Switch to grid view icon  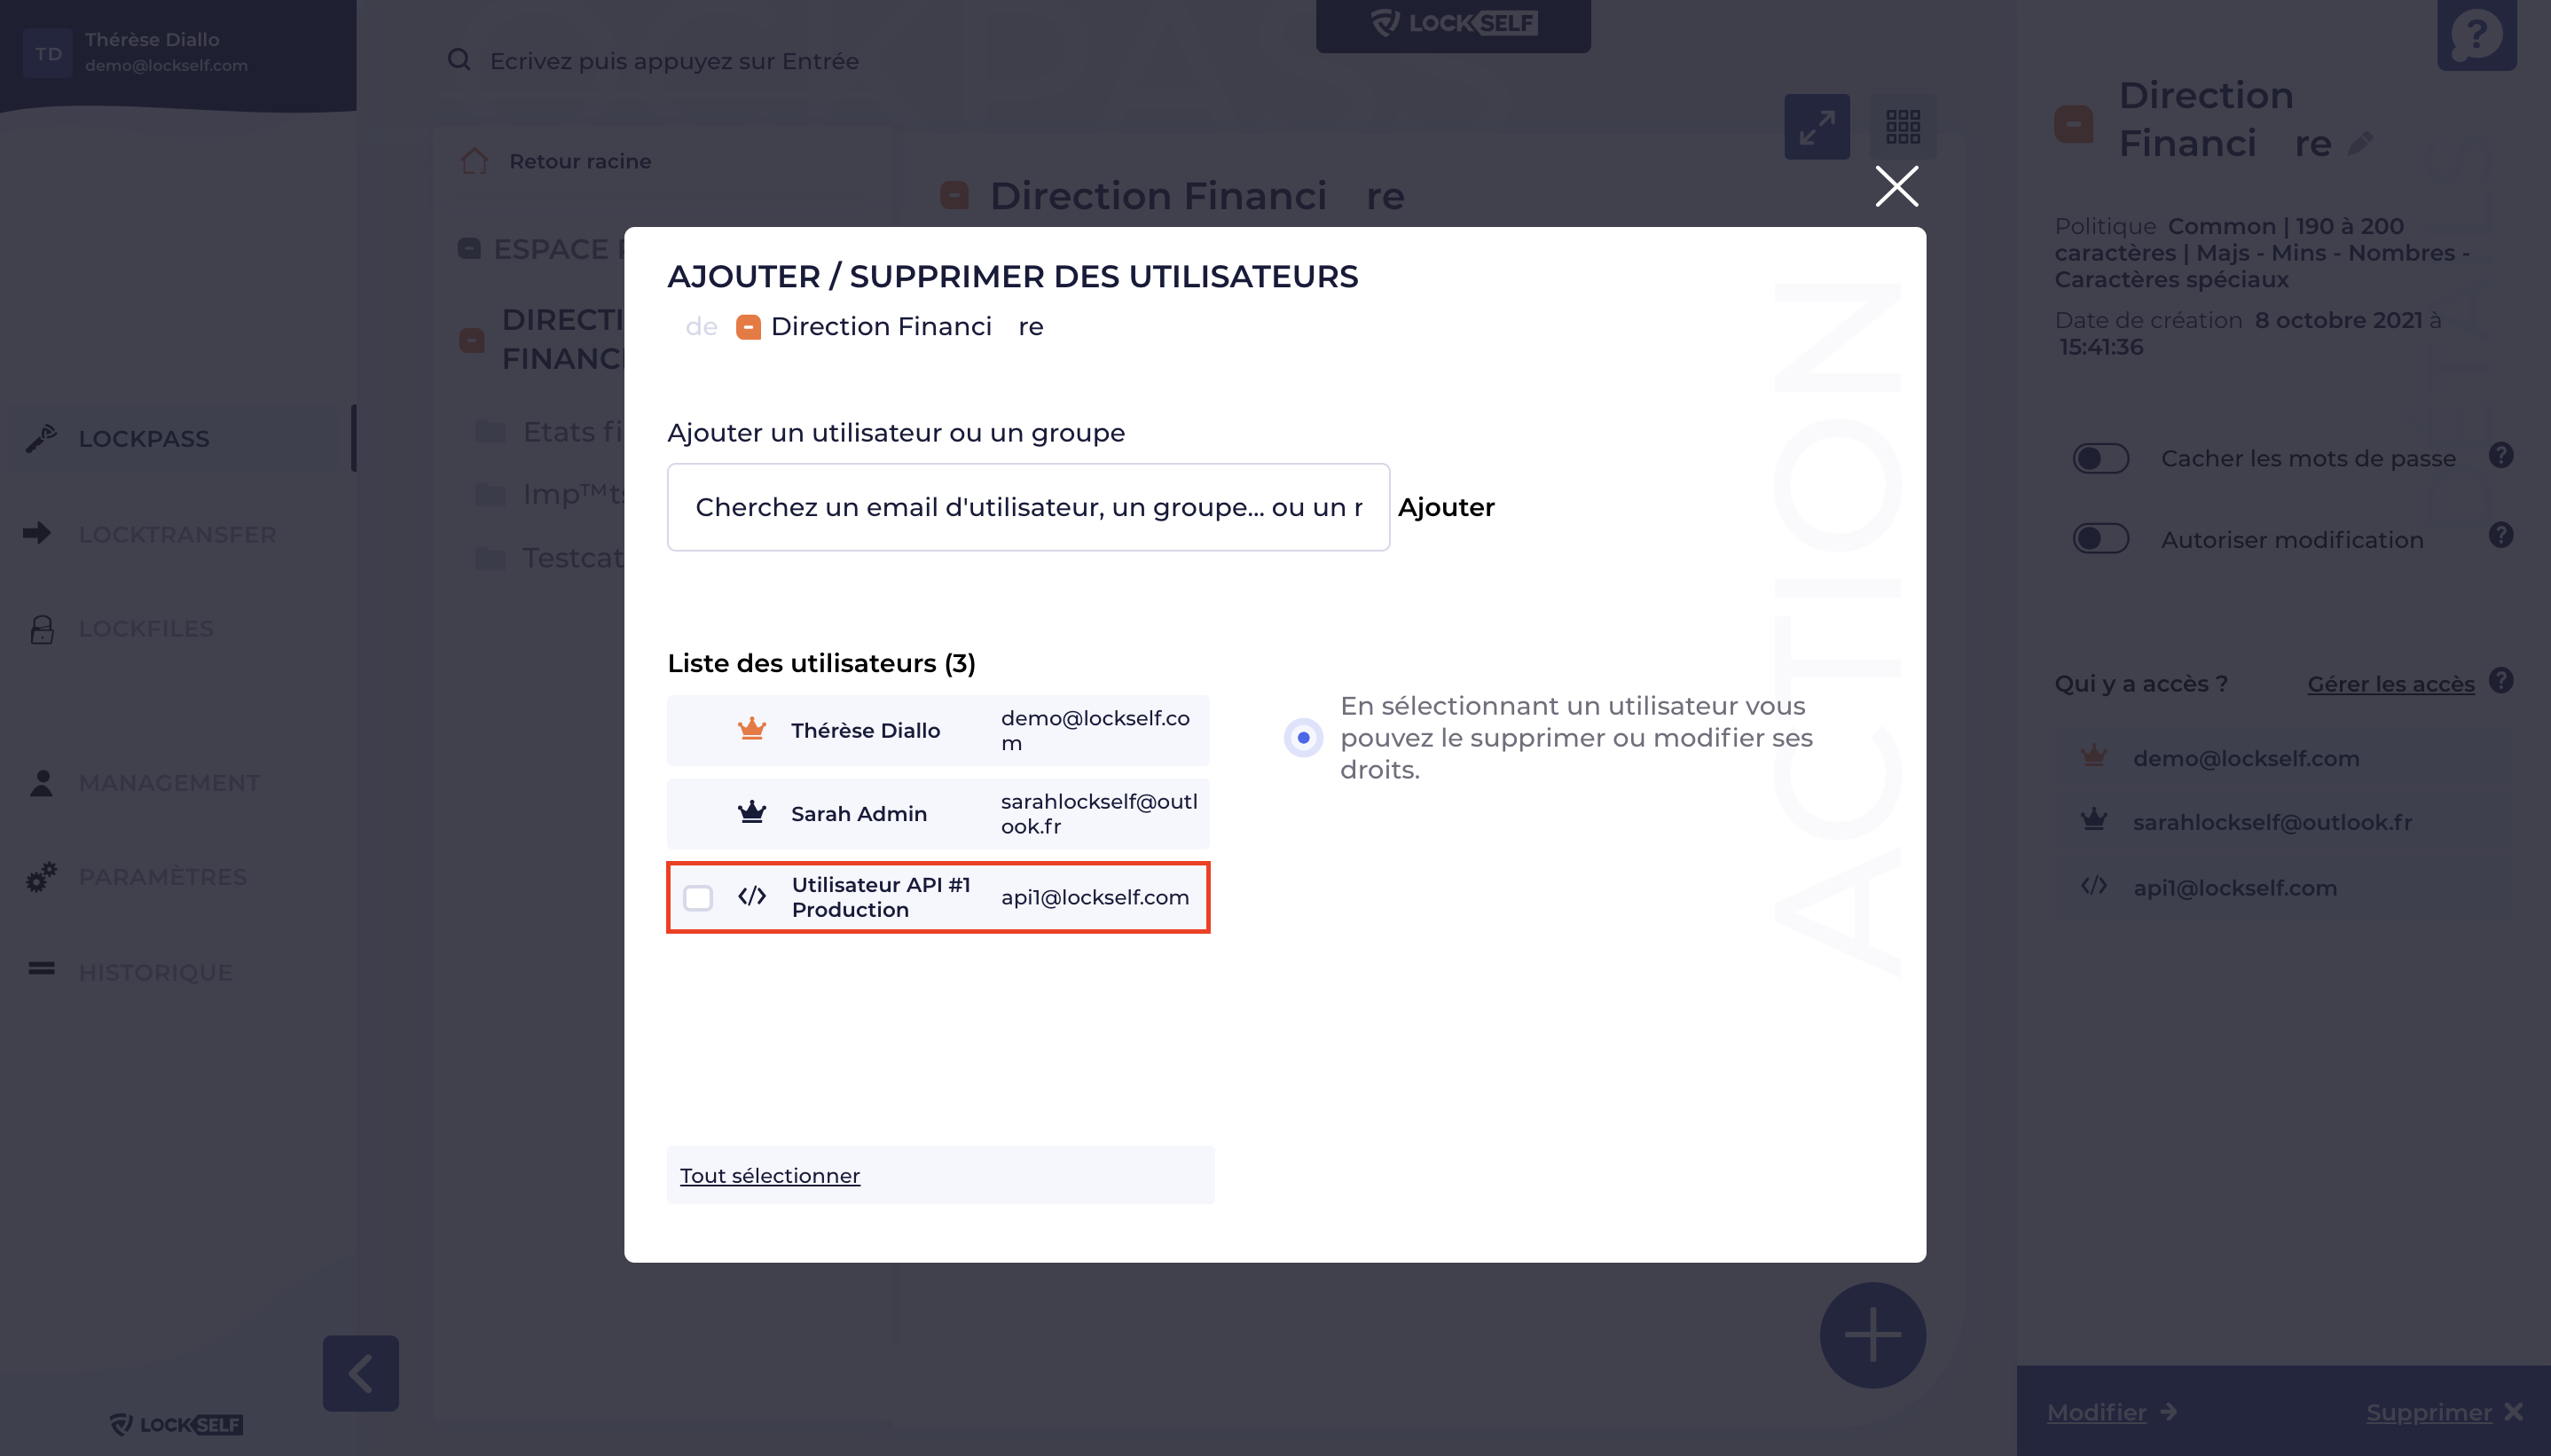click(1902, 127)
